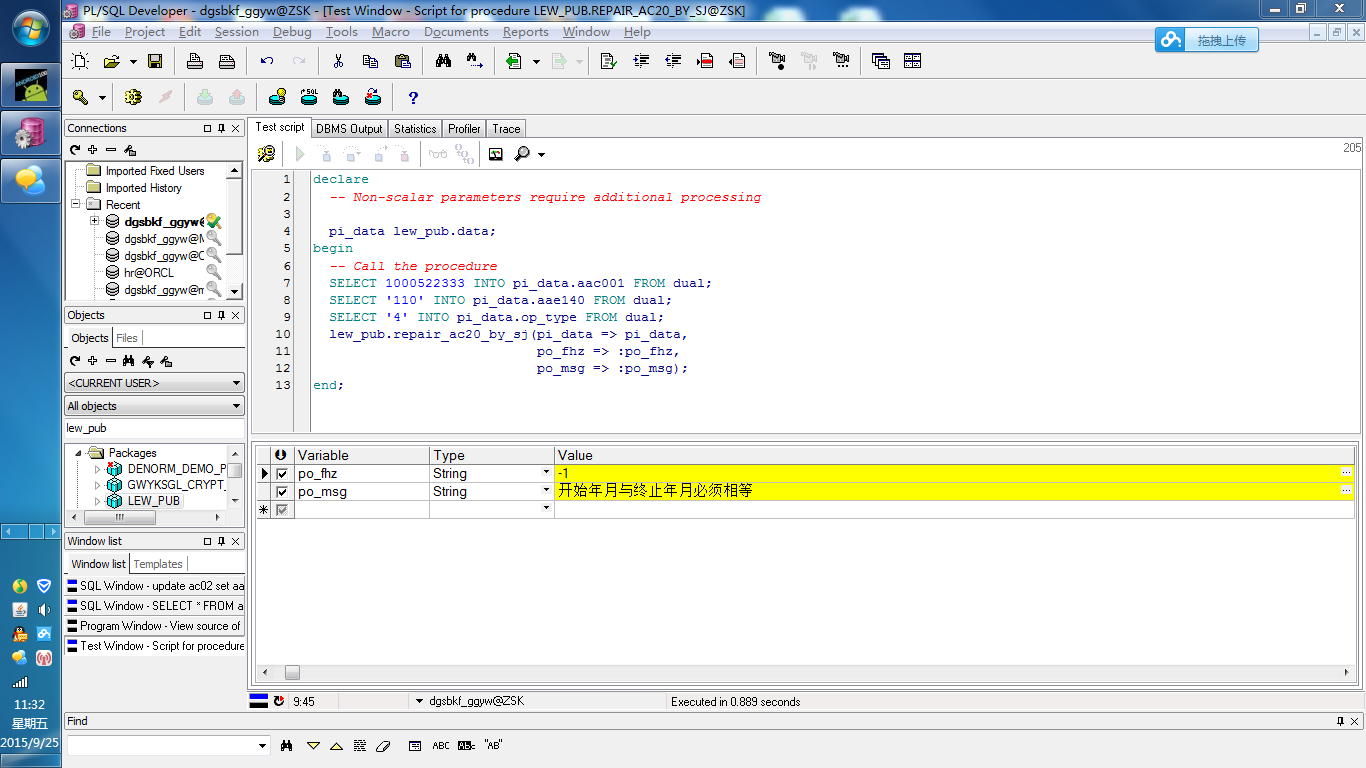Screen dimensions: 1366x768
Task: Switch to the Profiler tab
Action: tap(464, 129)
